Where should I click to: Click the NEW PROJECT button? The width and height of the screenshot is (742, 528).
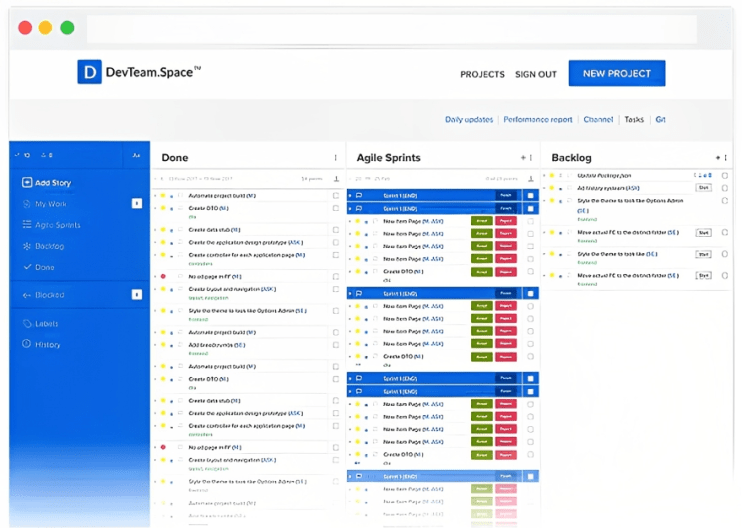click(x=616, y=73)
